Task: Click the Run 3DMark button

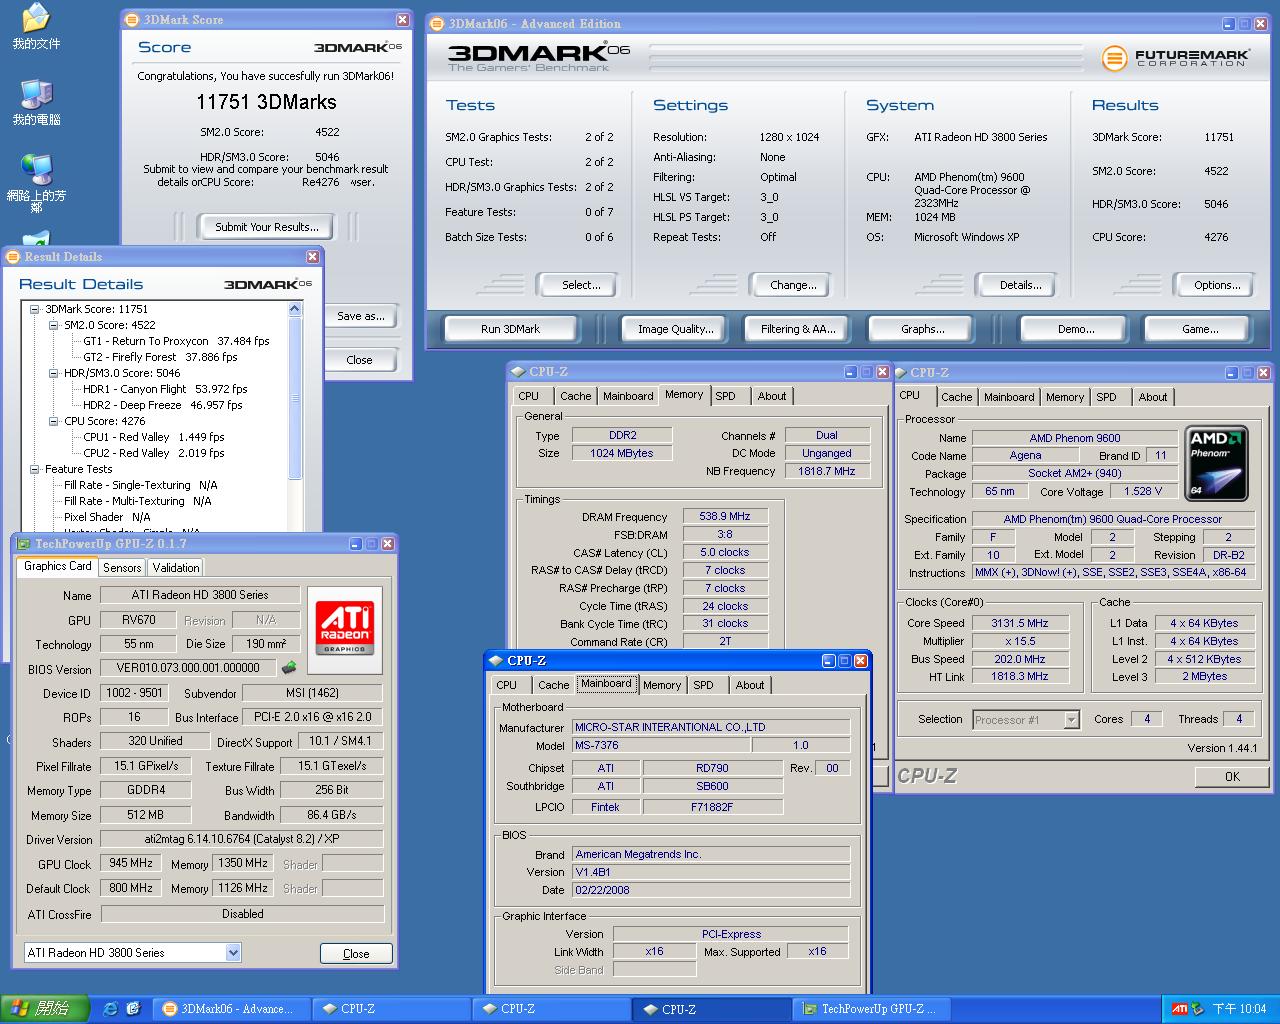Action: coord(510,329)
